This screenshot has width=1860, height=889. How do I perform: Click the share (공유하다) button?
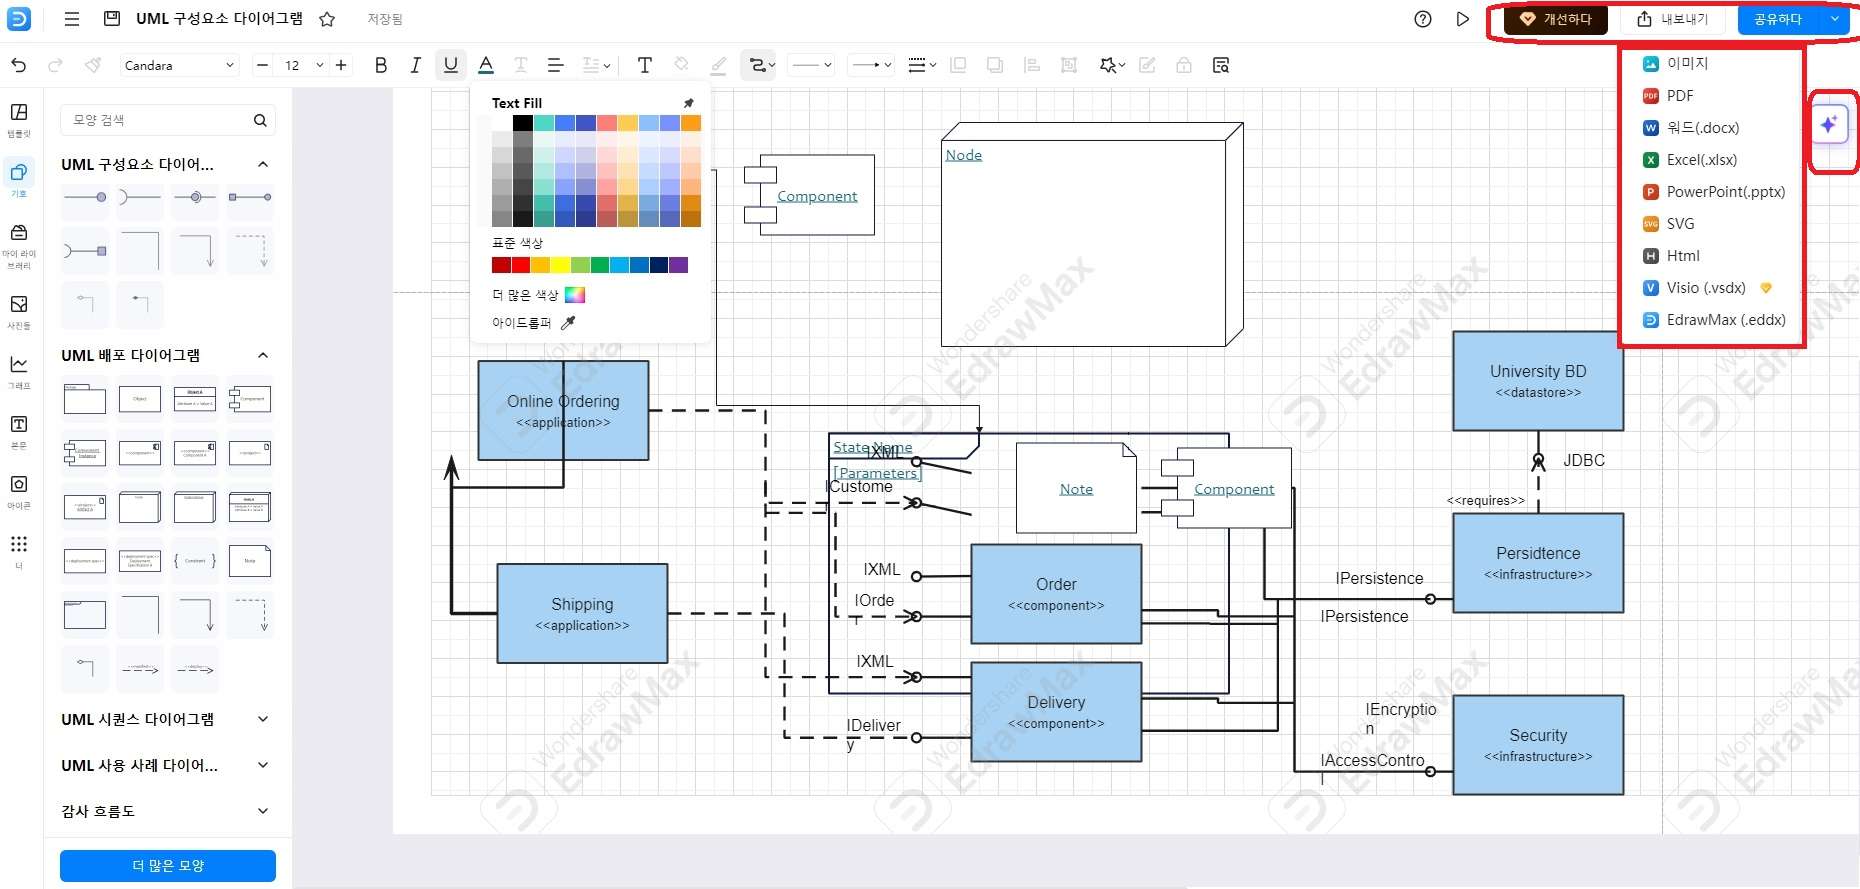tap(1778, 19)
